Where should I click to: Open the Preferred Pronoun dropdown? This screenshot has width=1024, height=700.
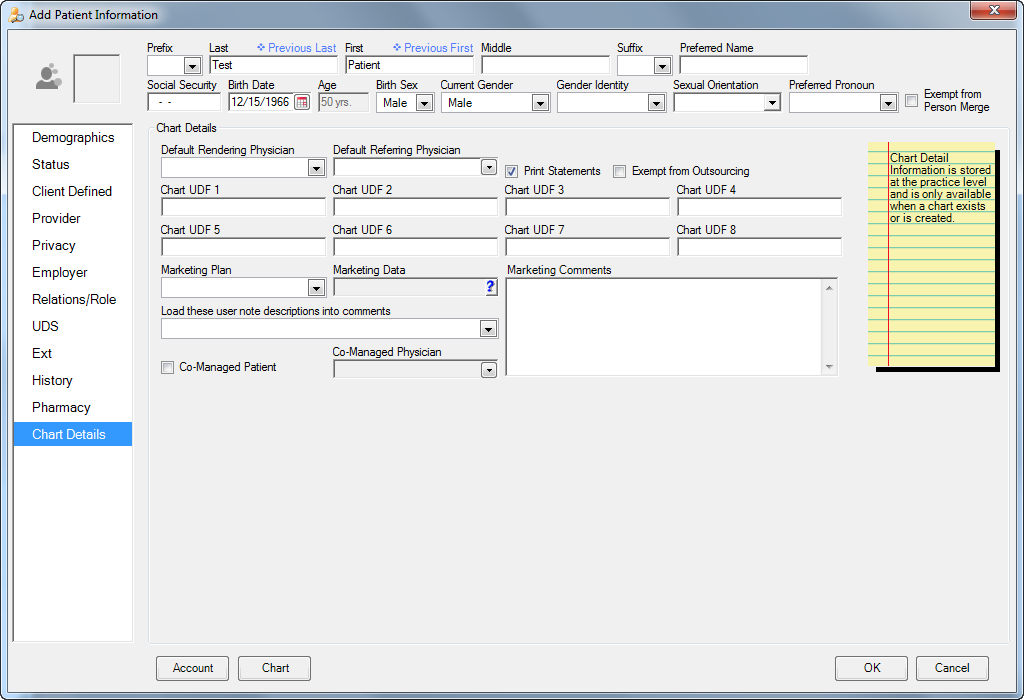coord(888,103)
